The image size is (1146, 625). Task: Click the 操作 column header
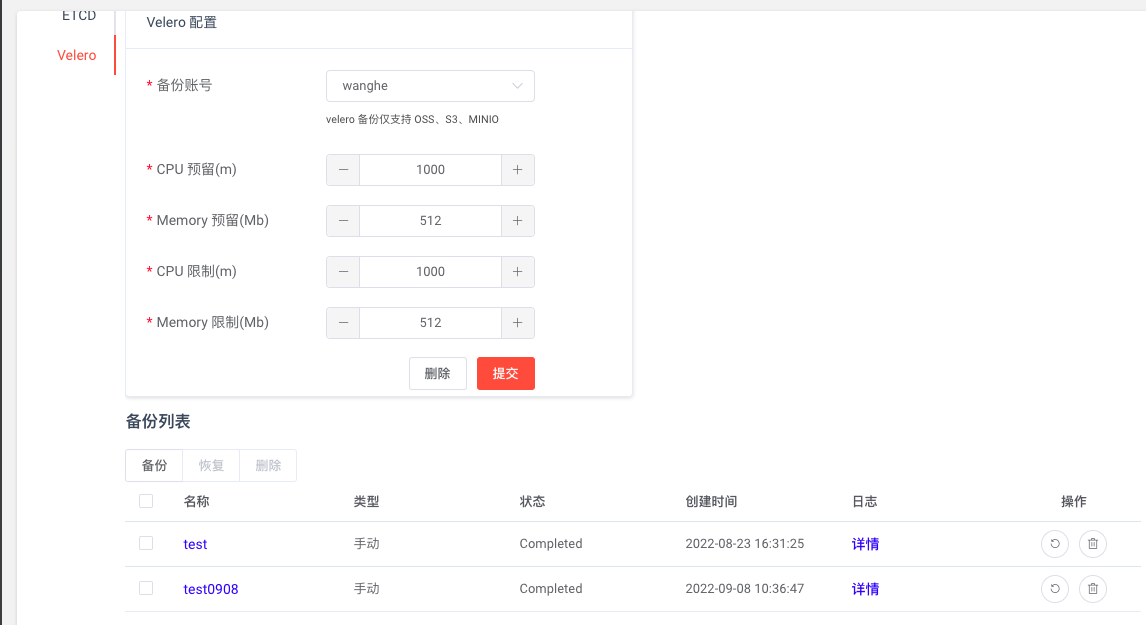click(x=1074, y=501)
